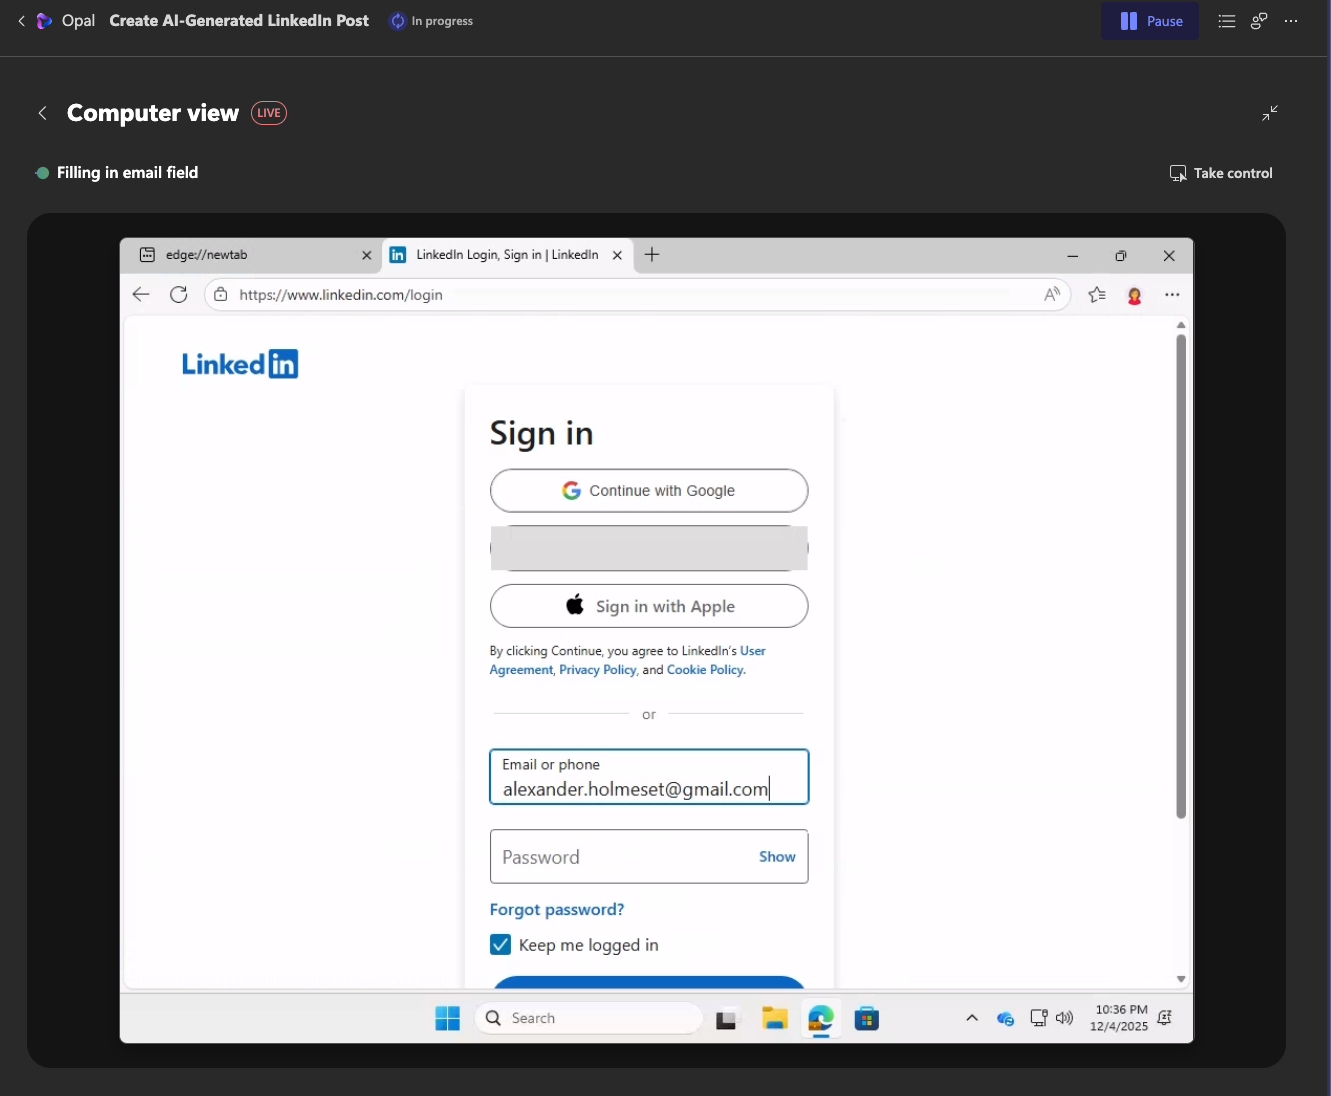Click the task list icon in top bar
The height and width of the screenshot is (1096, 1331).
coord(1226,21)
